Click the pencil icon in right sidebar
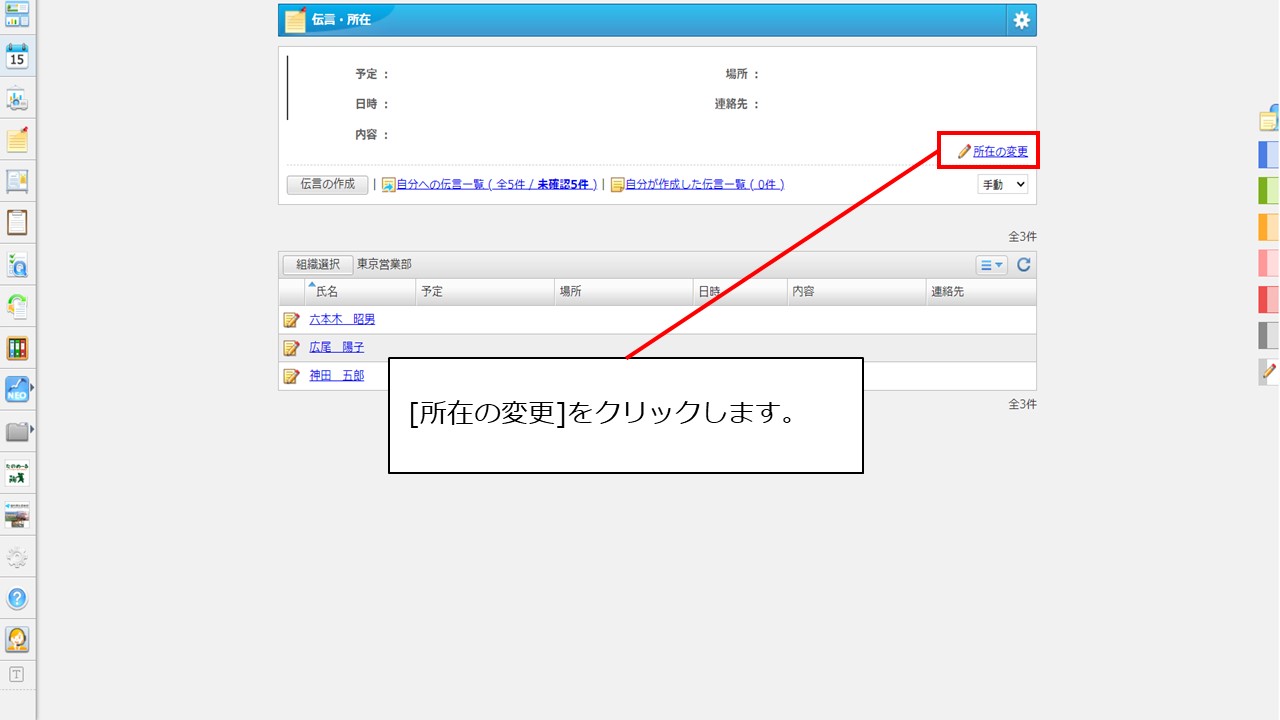Viewport: 1280px width, 720px height. click(x=1268, y=373)
